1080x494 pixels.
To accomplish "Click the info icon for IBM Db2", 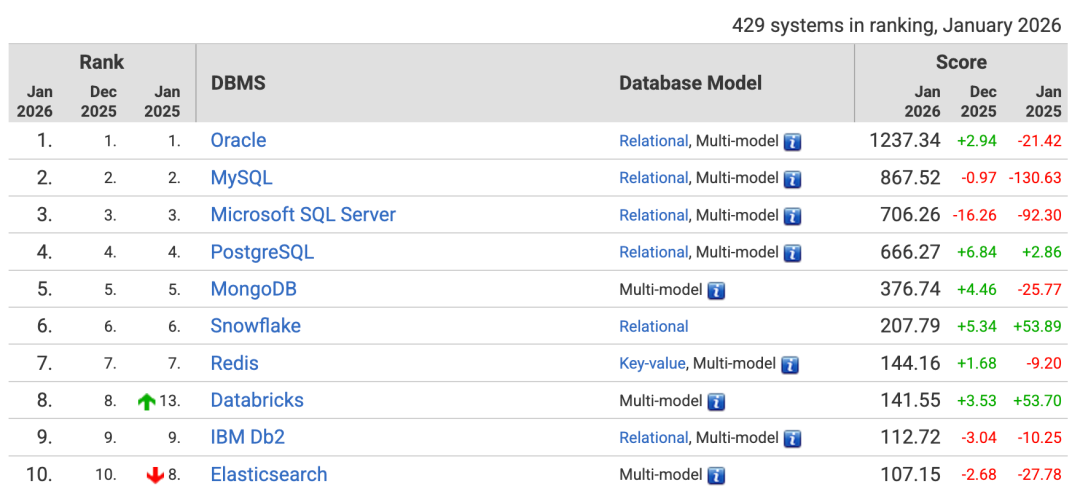I will point(792,438).
